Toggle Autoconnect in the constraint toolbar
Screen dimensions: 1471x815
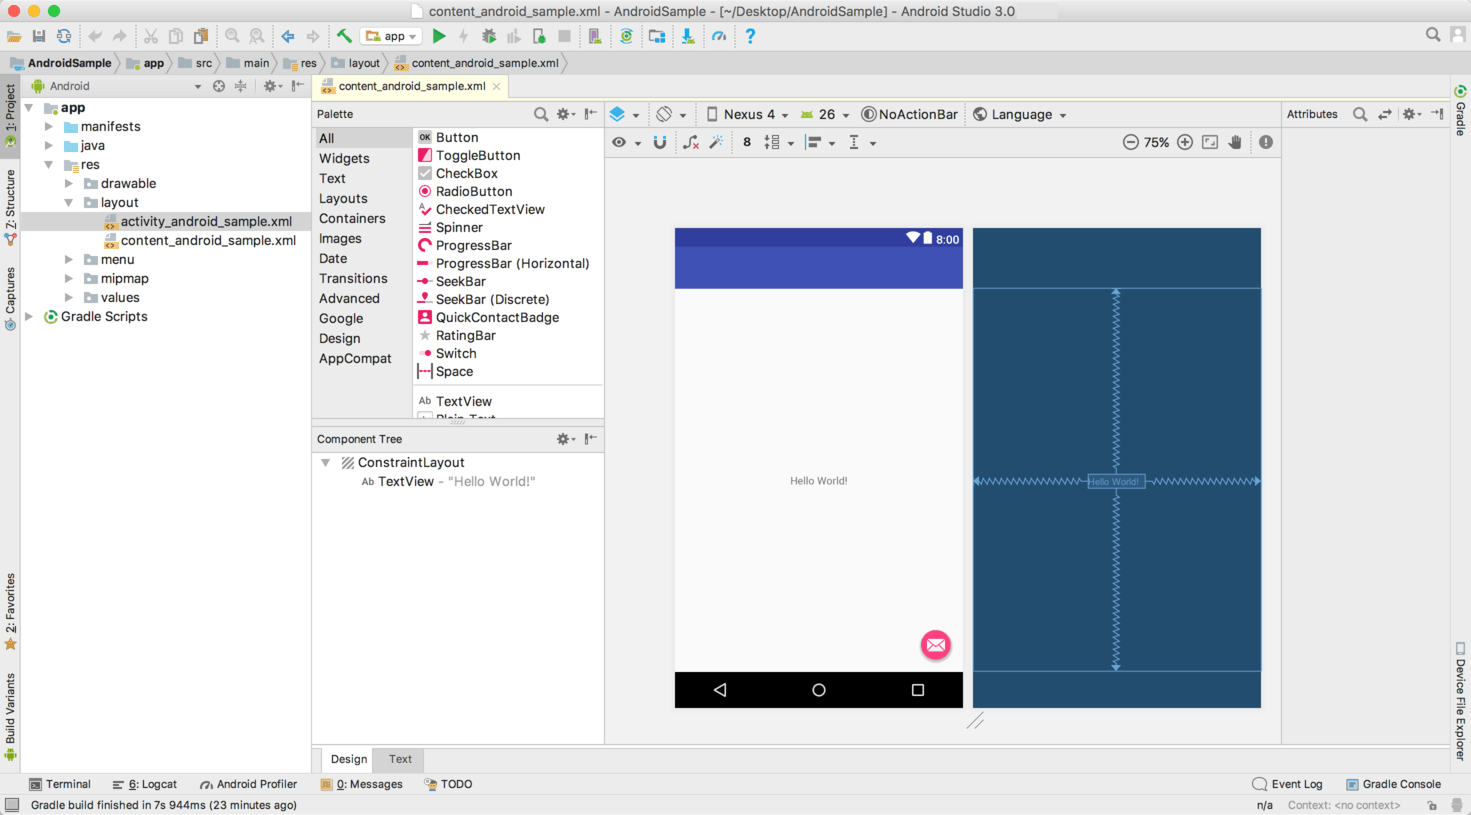click(x=659, y=141)
